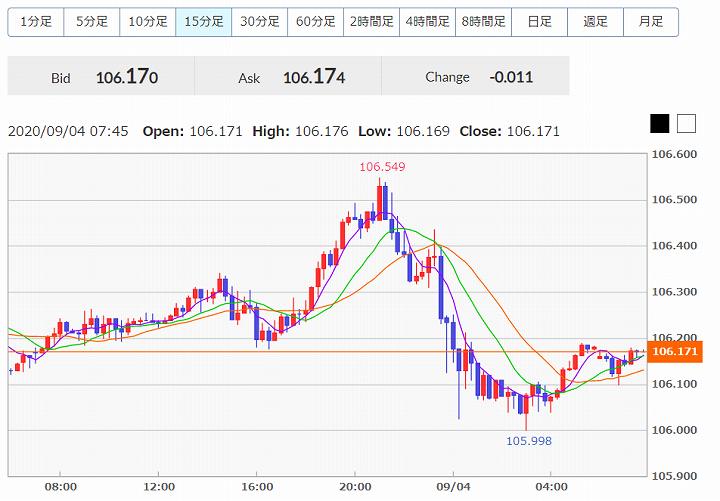The height and width of the screenshot is (501, 720).
Task: Change to the 4時間足 timeframe
Action: click(x=428, y=22)
